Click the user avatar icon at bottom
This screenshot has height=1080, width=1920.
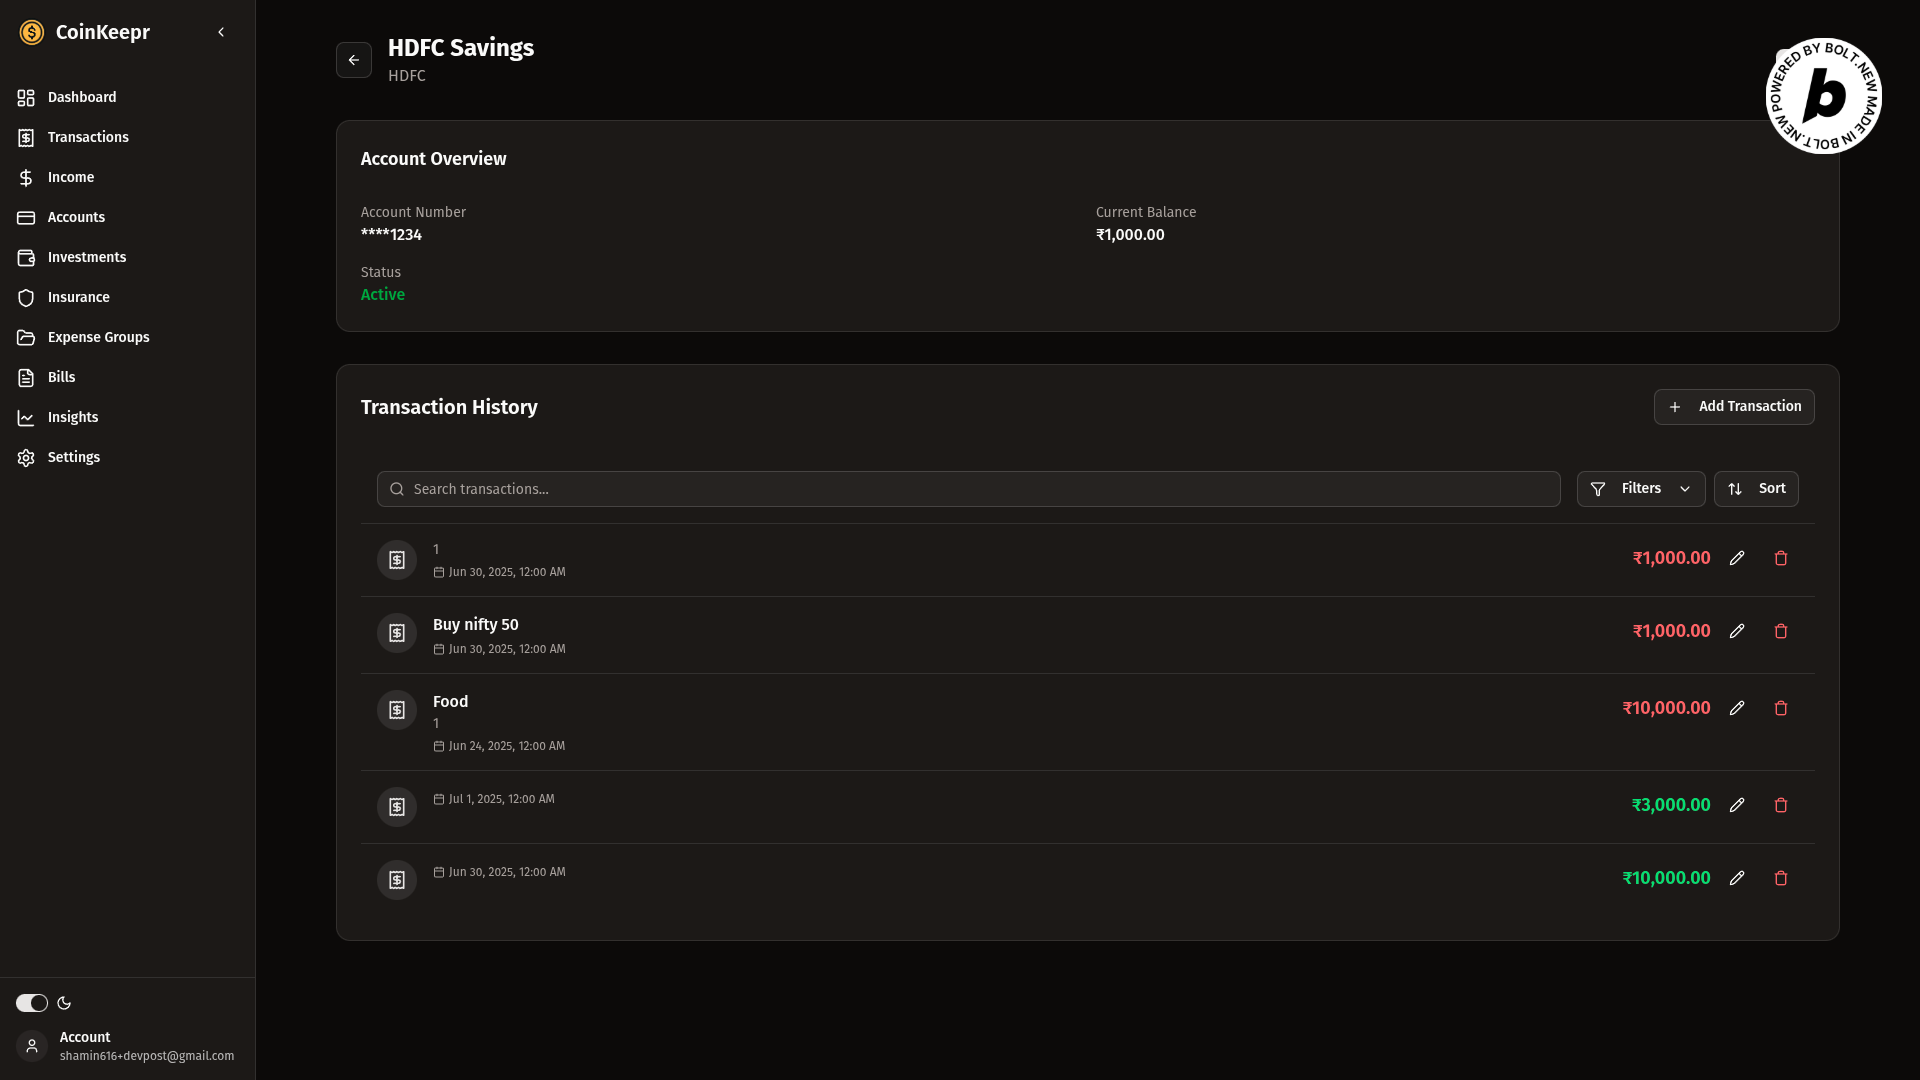tap(32, 1046)
